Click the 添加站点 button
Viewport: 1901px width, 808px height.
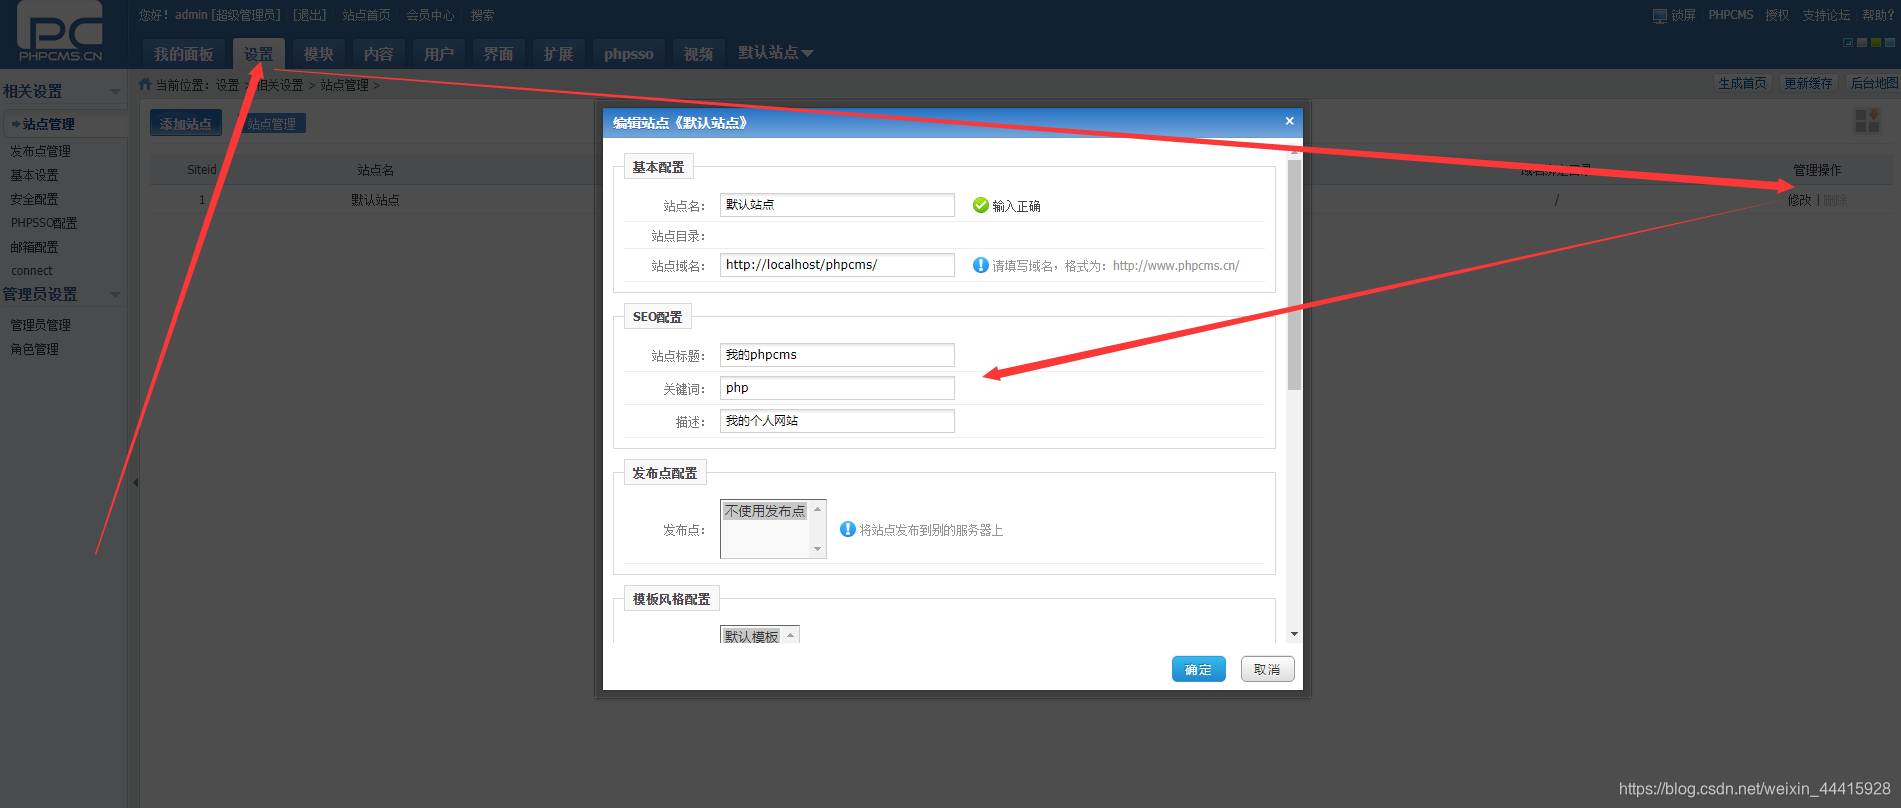point(186,123)
